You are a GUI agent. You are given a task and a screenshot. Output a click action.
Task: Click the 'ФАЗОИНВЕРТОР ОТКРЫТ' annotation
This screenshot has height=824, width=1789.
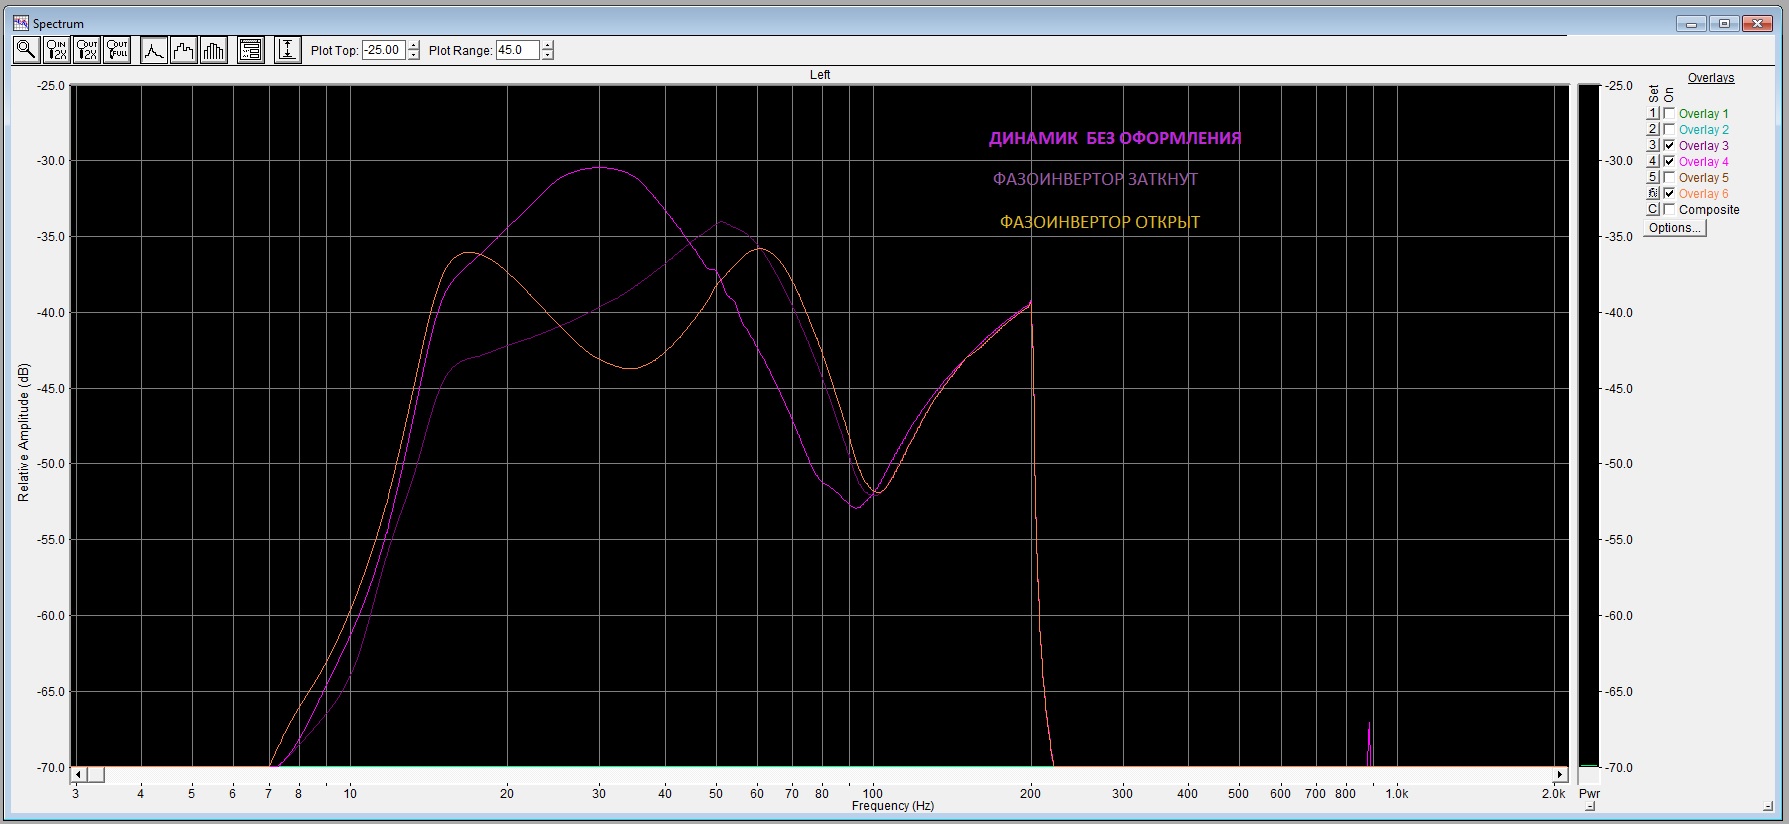click(1100, 222)
